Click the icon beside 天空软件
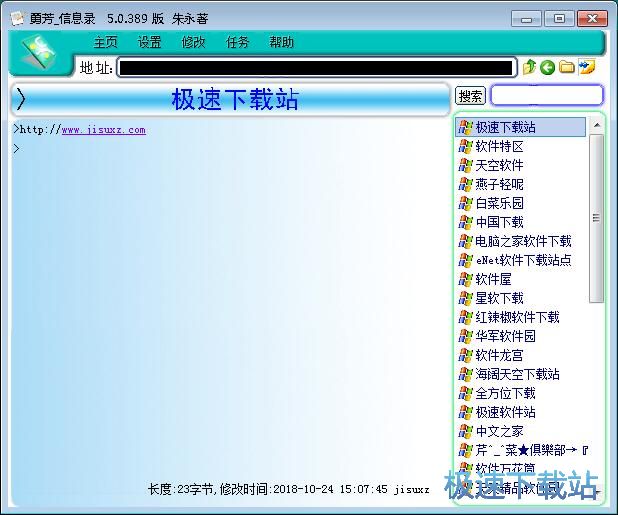The width and height of the screenshot is (618, 515). click(465, 165)
